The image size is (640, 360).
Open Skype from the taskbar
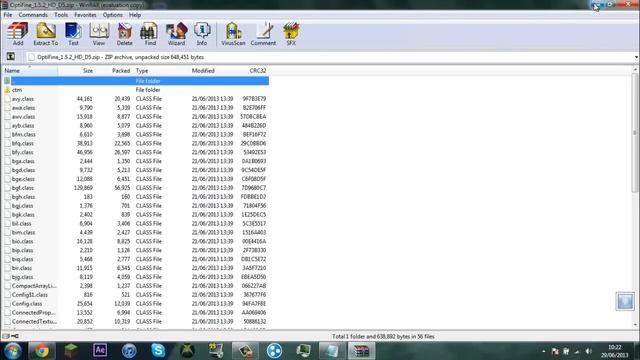point(158,351)
